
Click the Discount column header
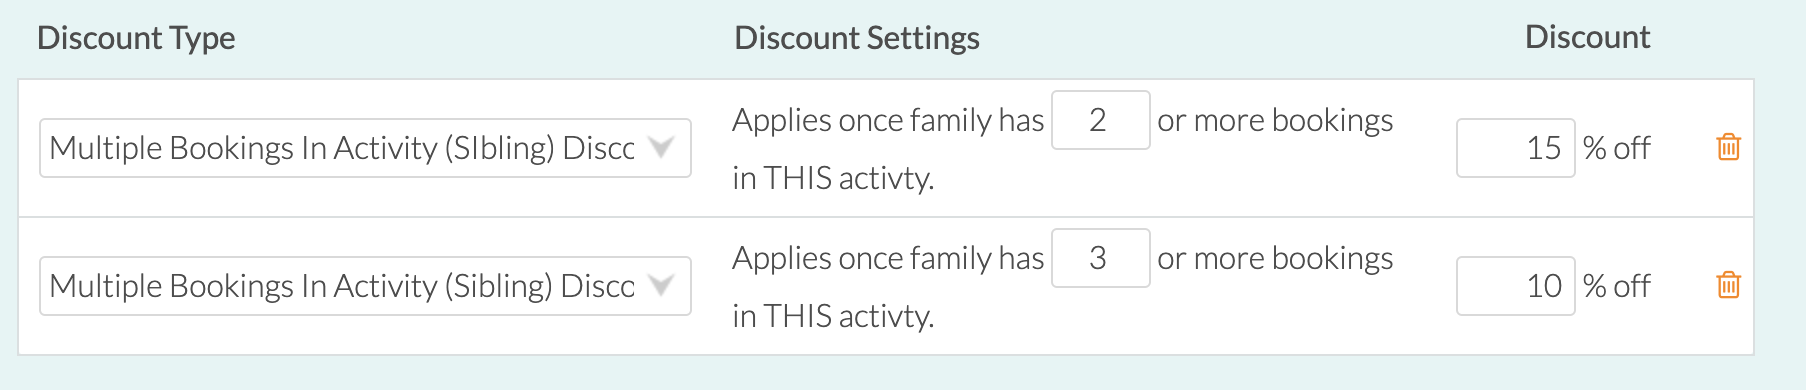coord(1587,38)
